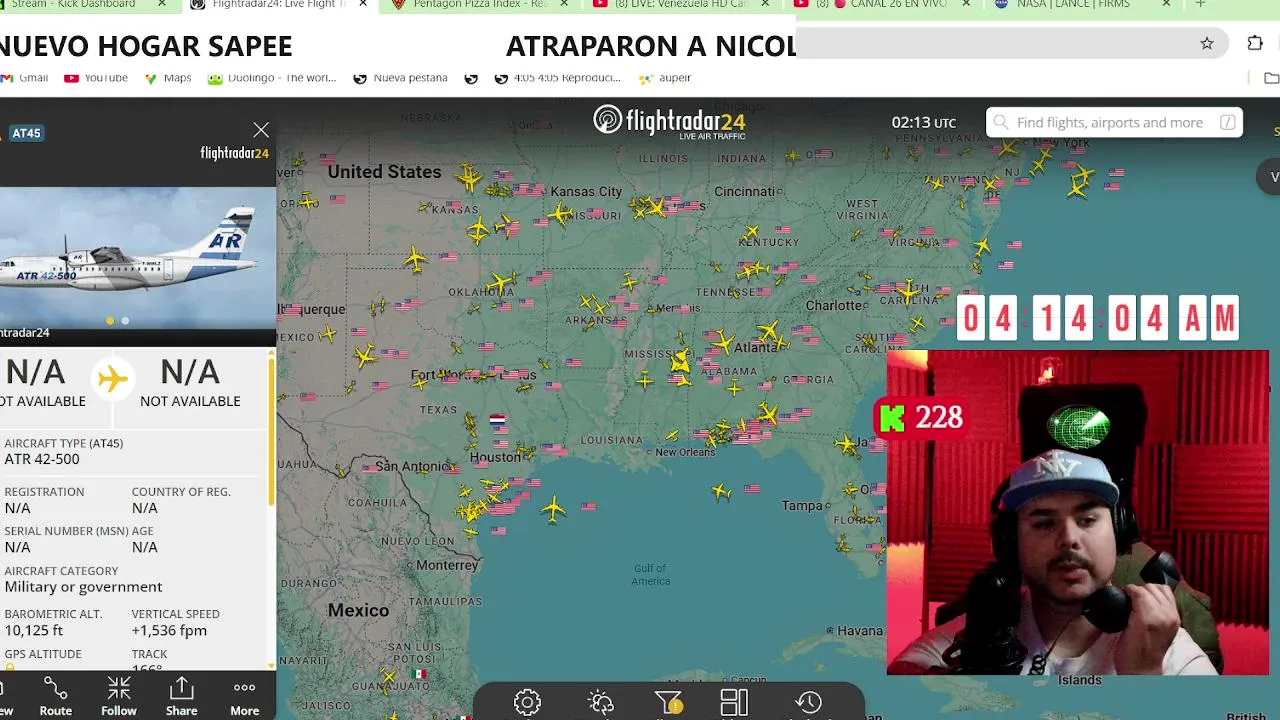Click the yellow plane icon between N/A labels
Image resolution: width=1280 pixels, height=720 pixels.
112,379
